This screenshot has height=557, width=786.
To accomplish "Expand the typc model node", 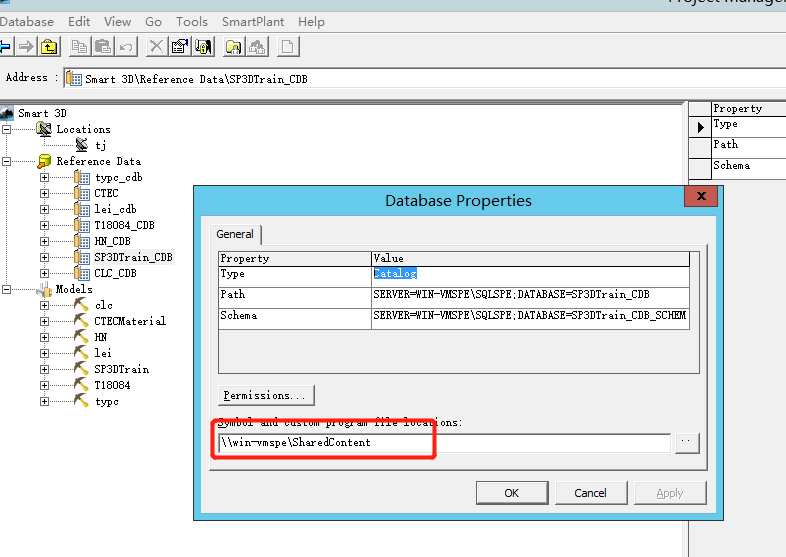I will [x=45, y=402].
